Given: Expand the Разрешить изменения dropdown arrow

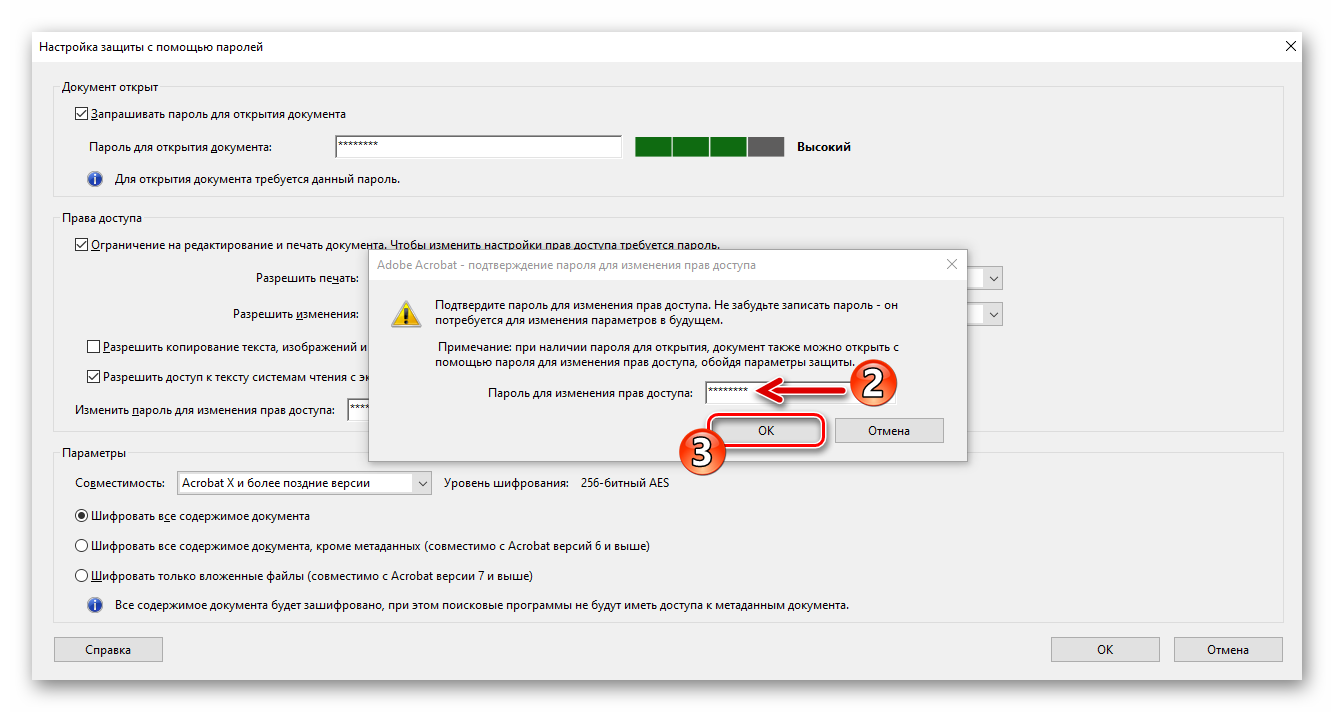Looking at the screenshot, I should pos(993,314).
